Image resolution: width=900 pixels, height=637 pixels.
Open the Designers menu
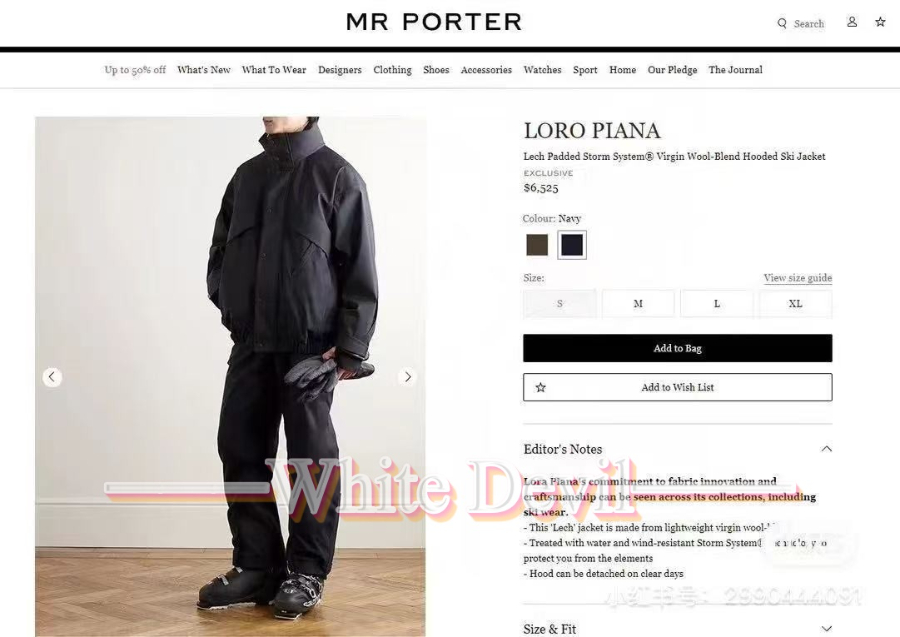pos(340,70)
